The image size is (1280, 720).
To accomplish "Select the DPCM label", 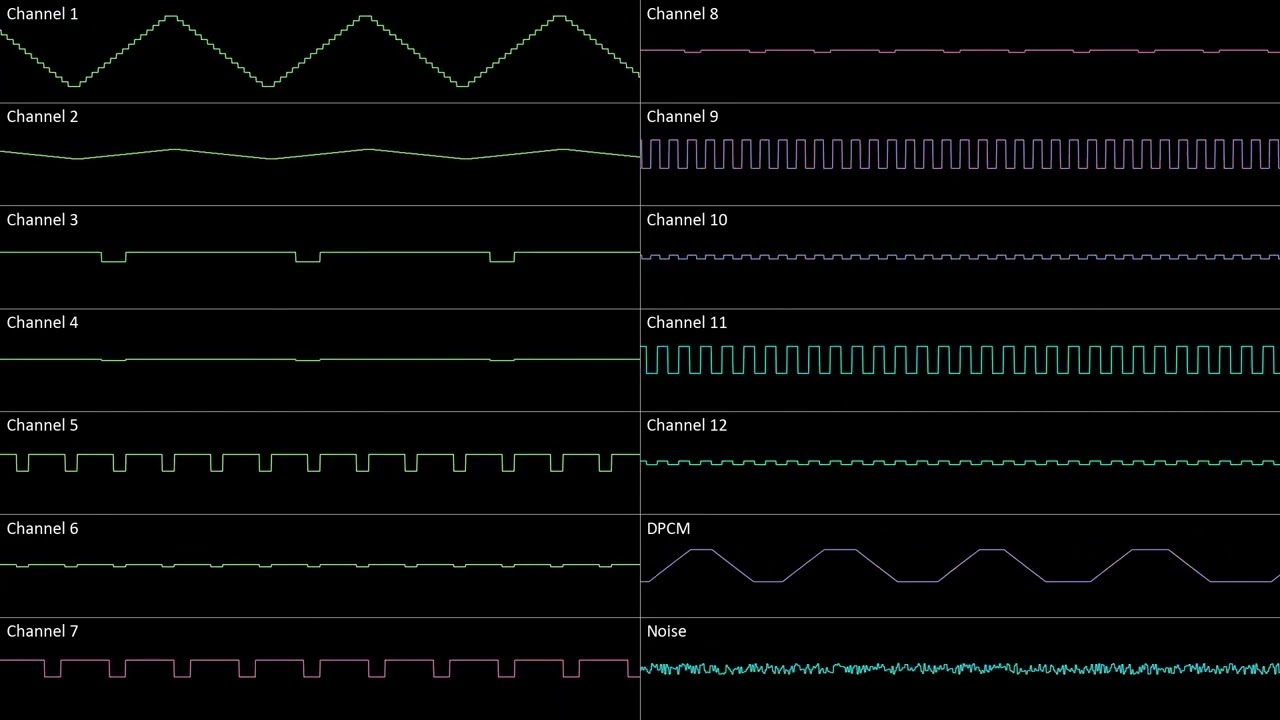I will (x=668, y=529).
